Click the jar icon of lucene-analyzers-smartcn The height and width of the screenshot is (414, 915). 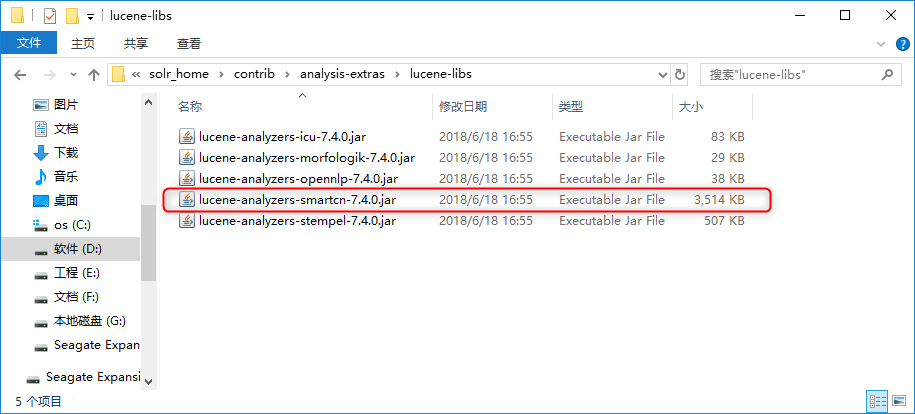(187, 200)
